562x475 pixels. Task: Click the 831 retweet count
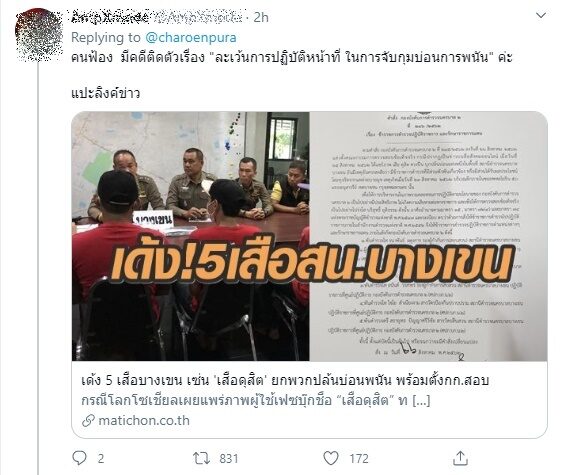(229, 459)
